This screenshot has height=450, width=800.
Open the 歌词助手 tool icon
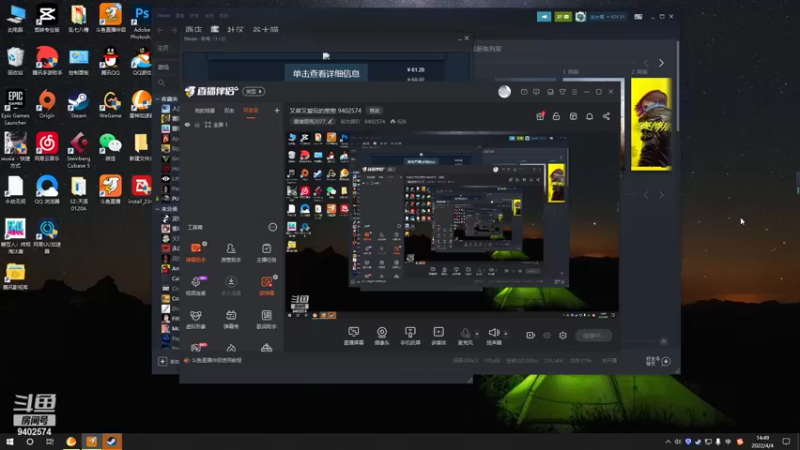coord(266,318)
